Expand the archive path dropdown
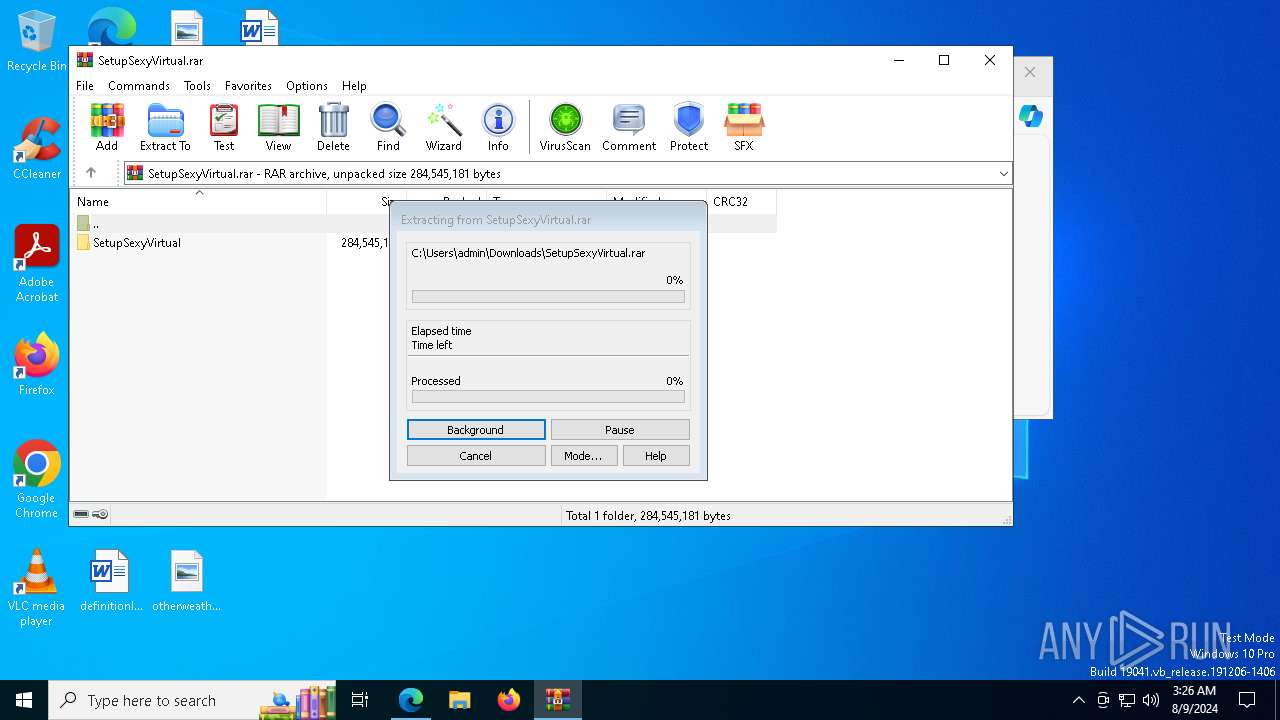Screen dimensions: 1280x720 [x=1003, y=174]
